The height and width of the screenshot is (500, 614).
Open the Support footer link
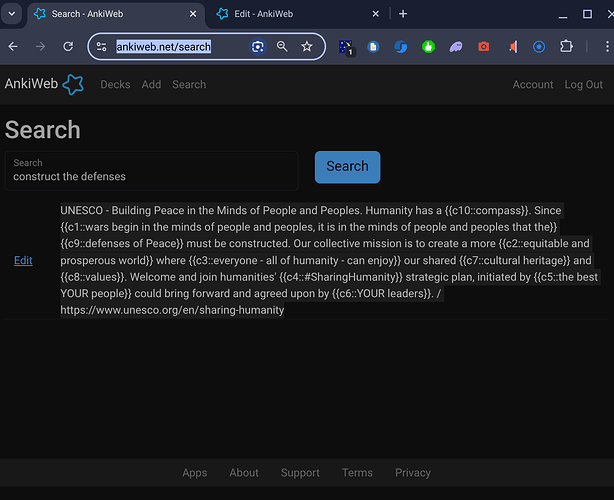coord(300,473)
